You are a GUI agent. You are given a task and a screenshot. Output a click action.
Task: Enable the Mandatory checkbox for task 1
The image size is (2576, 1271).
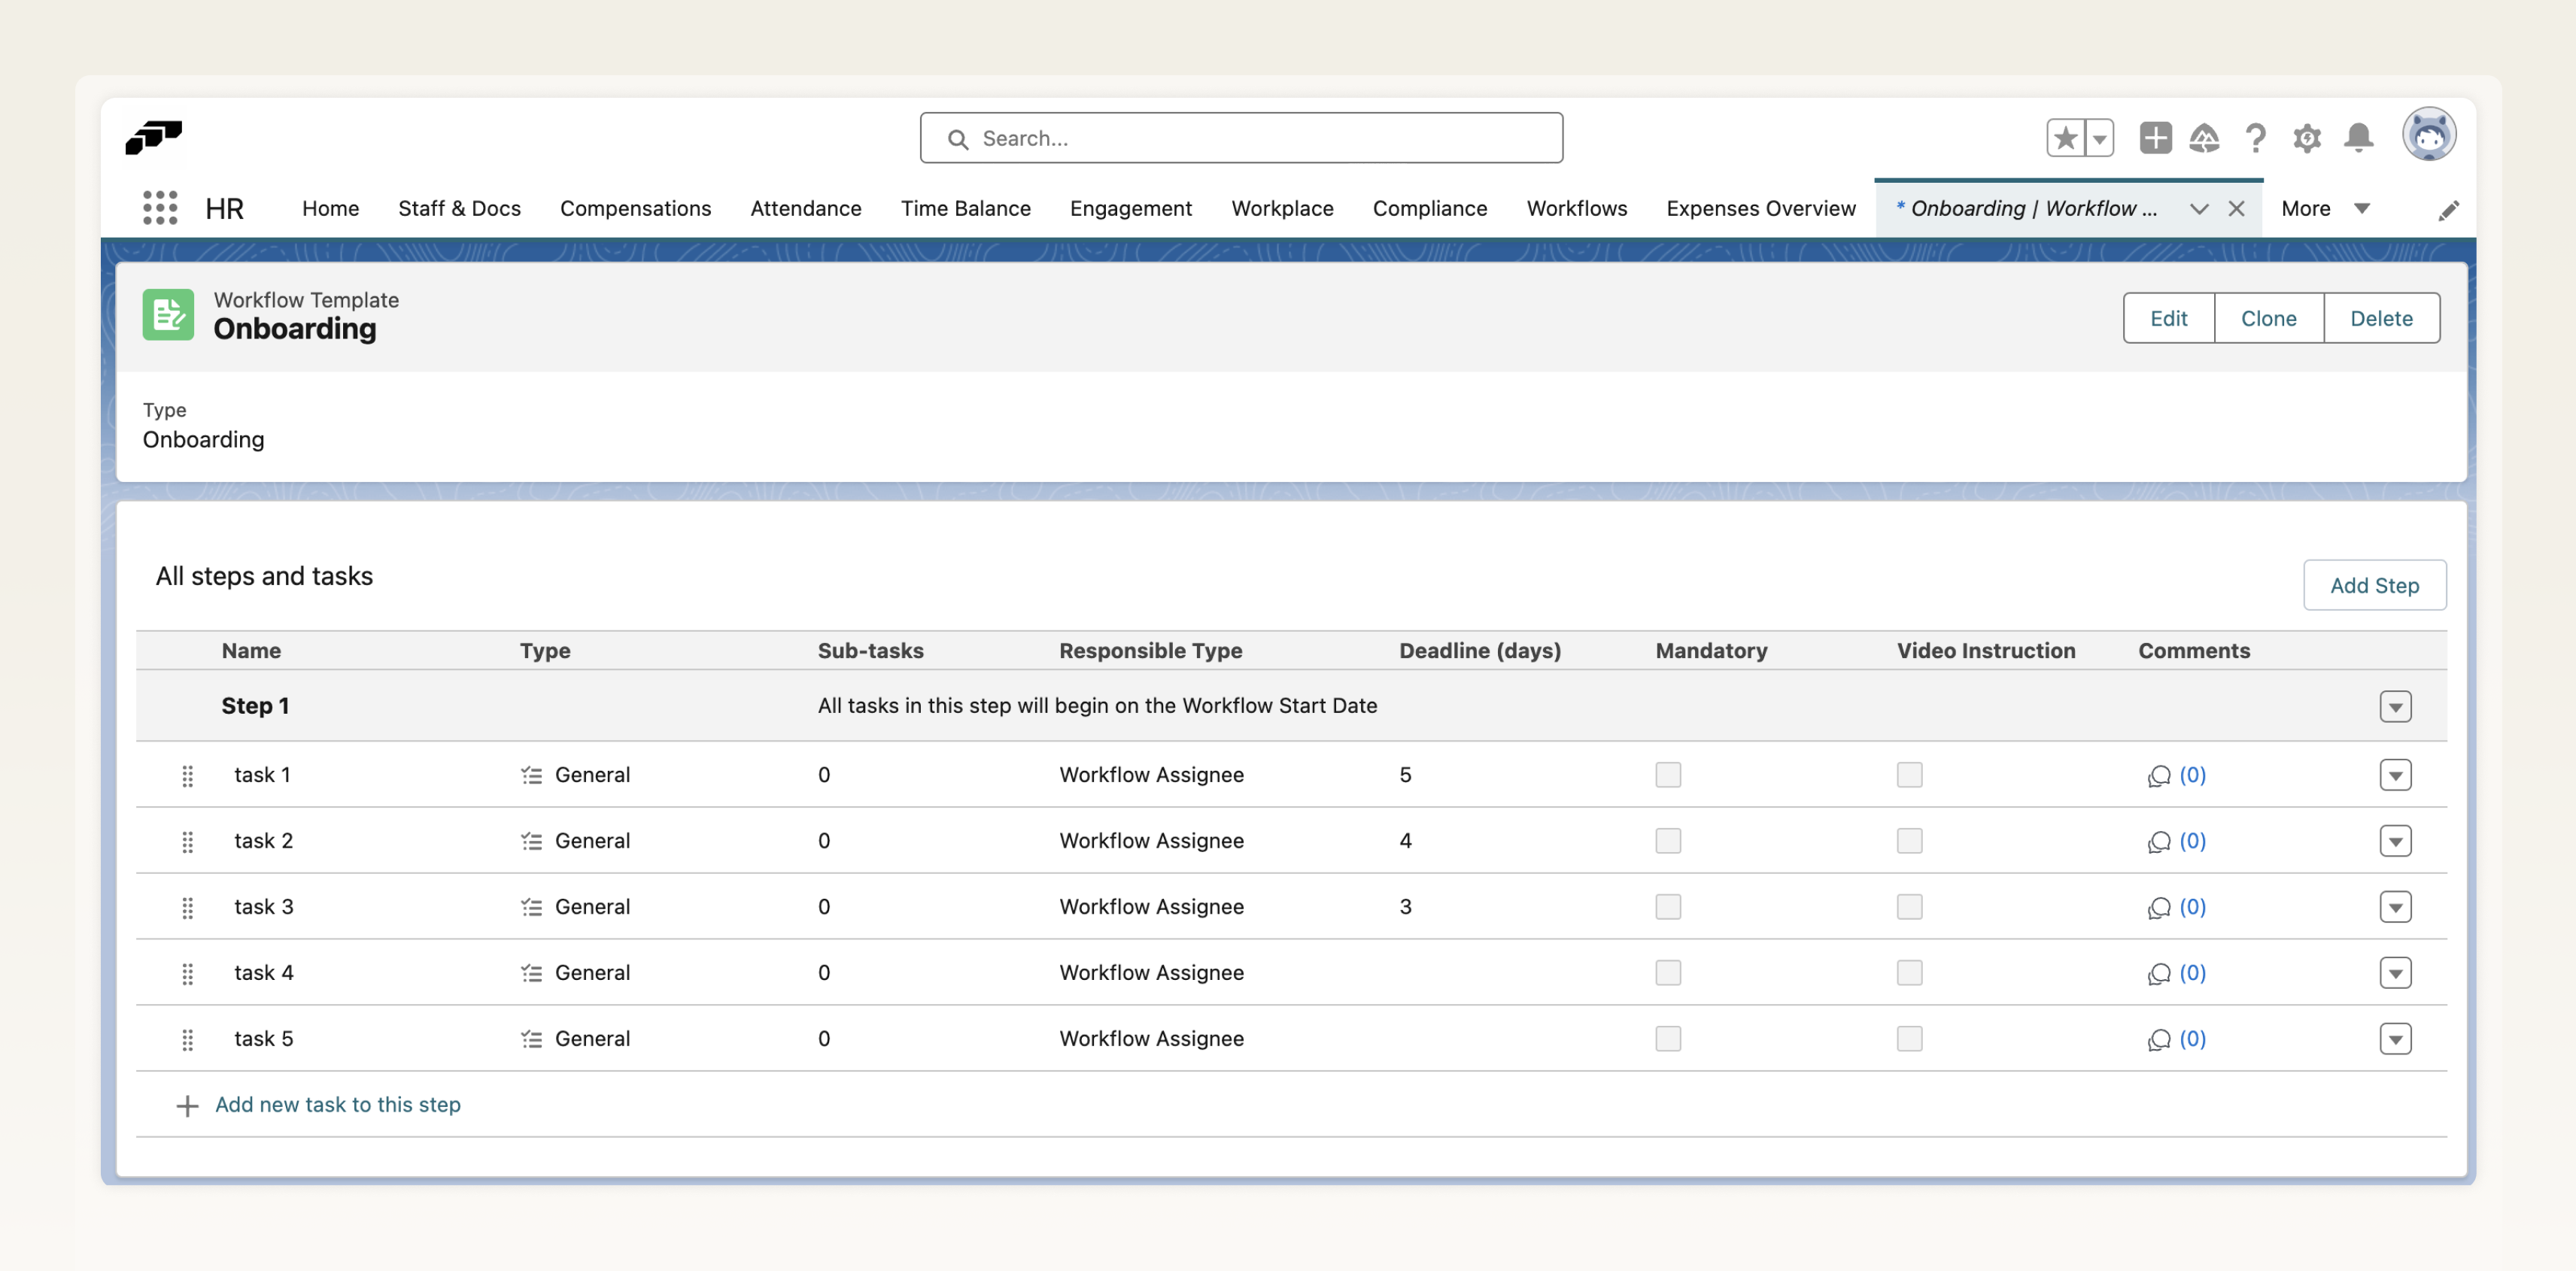click(1667, 774)
